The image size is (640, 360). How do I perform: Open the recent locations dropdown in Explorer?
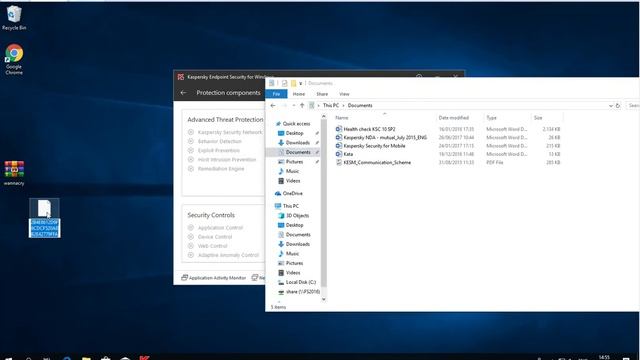293,106
